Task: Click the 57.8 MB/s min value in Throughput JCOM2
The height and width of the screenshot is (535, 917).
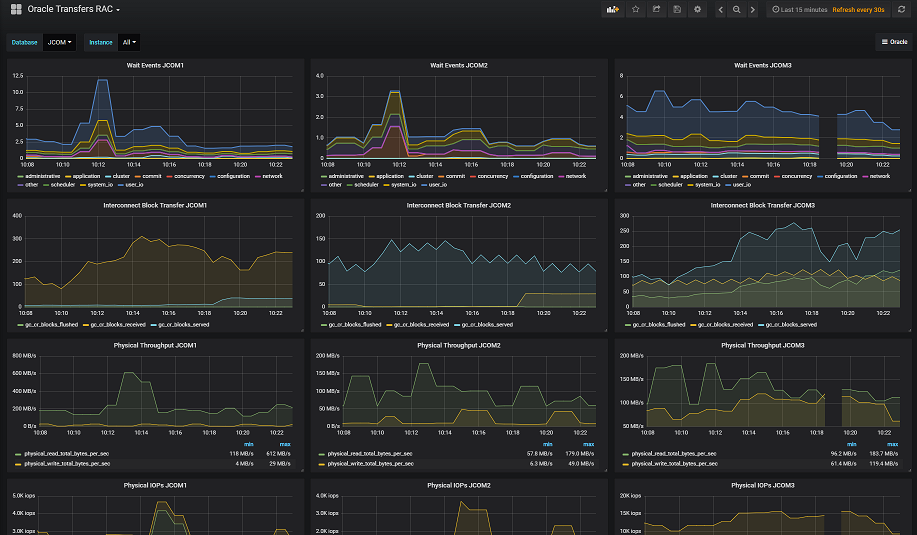Action: tap(539, 454)
